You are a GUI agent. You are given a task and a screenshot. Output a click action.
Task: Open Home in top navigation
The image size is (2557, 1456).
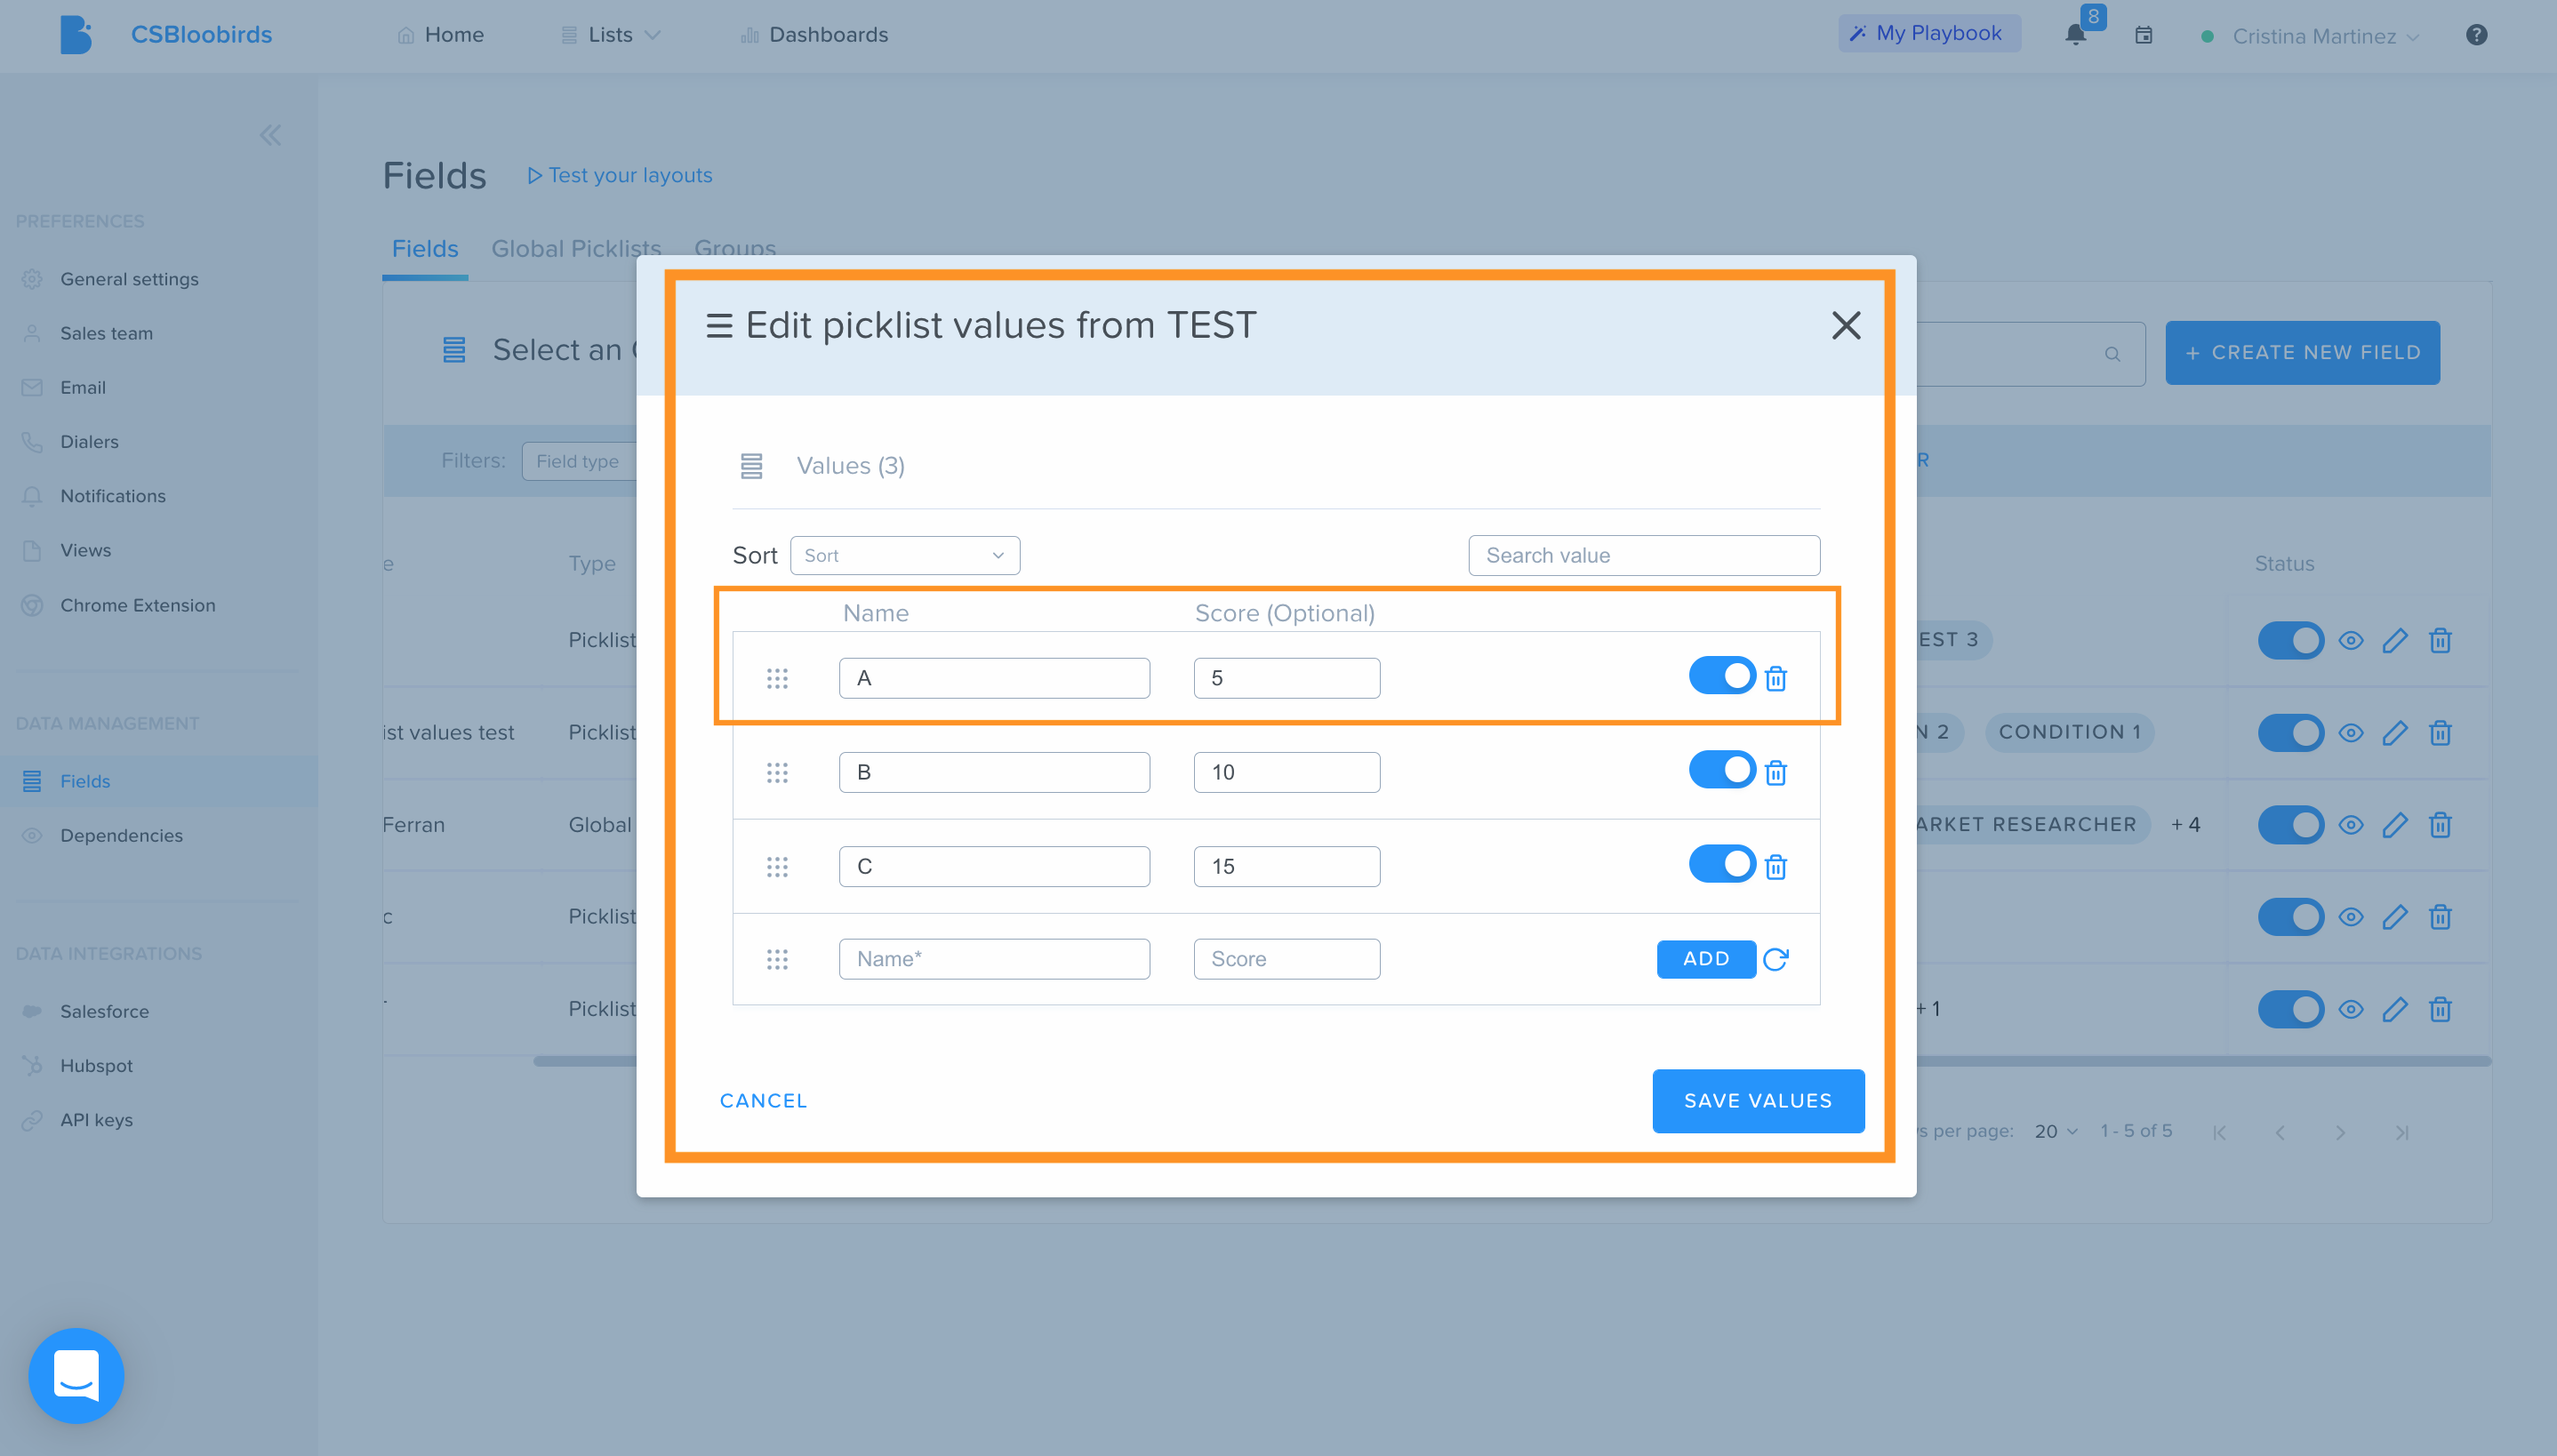click(440, 35)
